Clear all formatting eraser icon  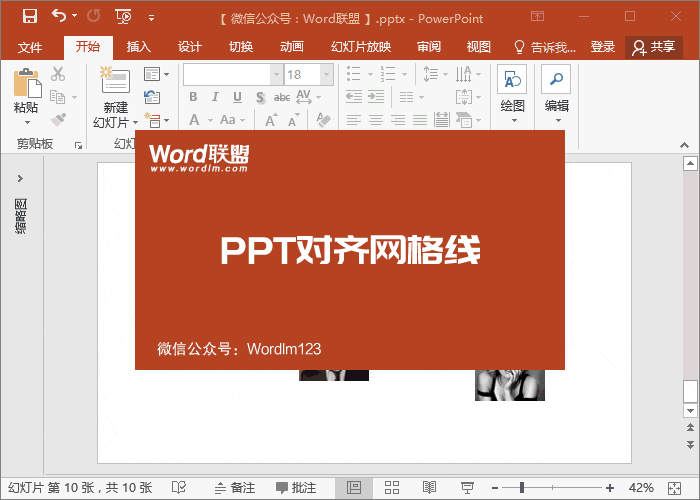(x=324, y=120)
